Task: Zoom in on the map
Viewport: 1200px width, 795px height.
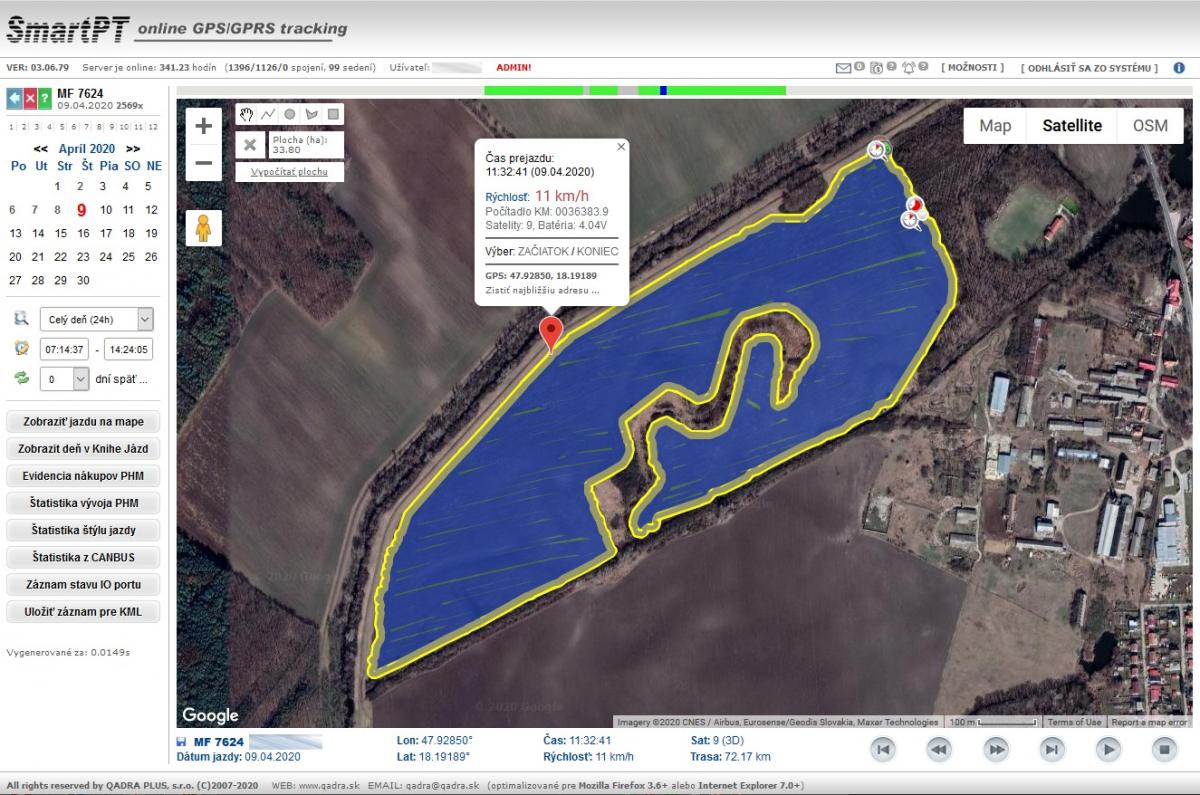Action: pos(204,126)
